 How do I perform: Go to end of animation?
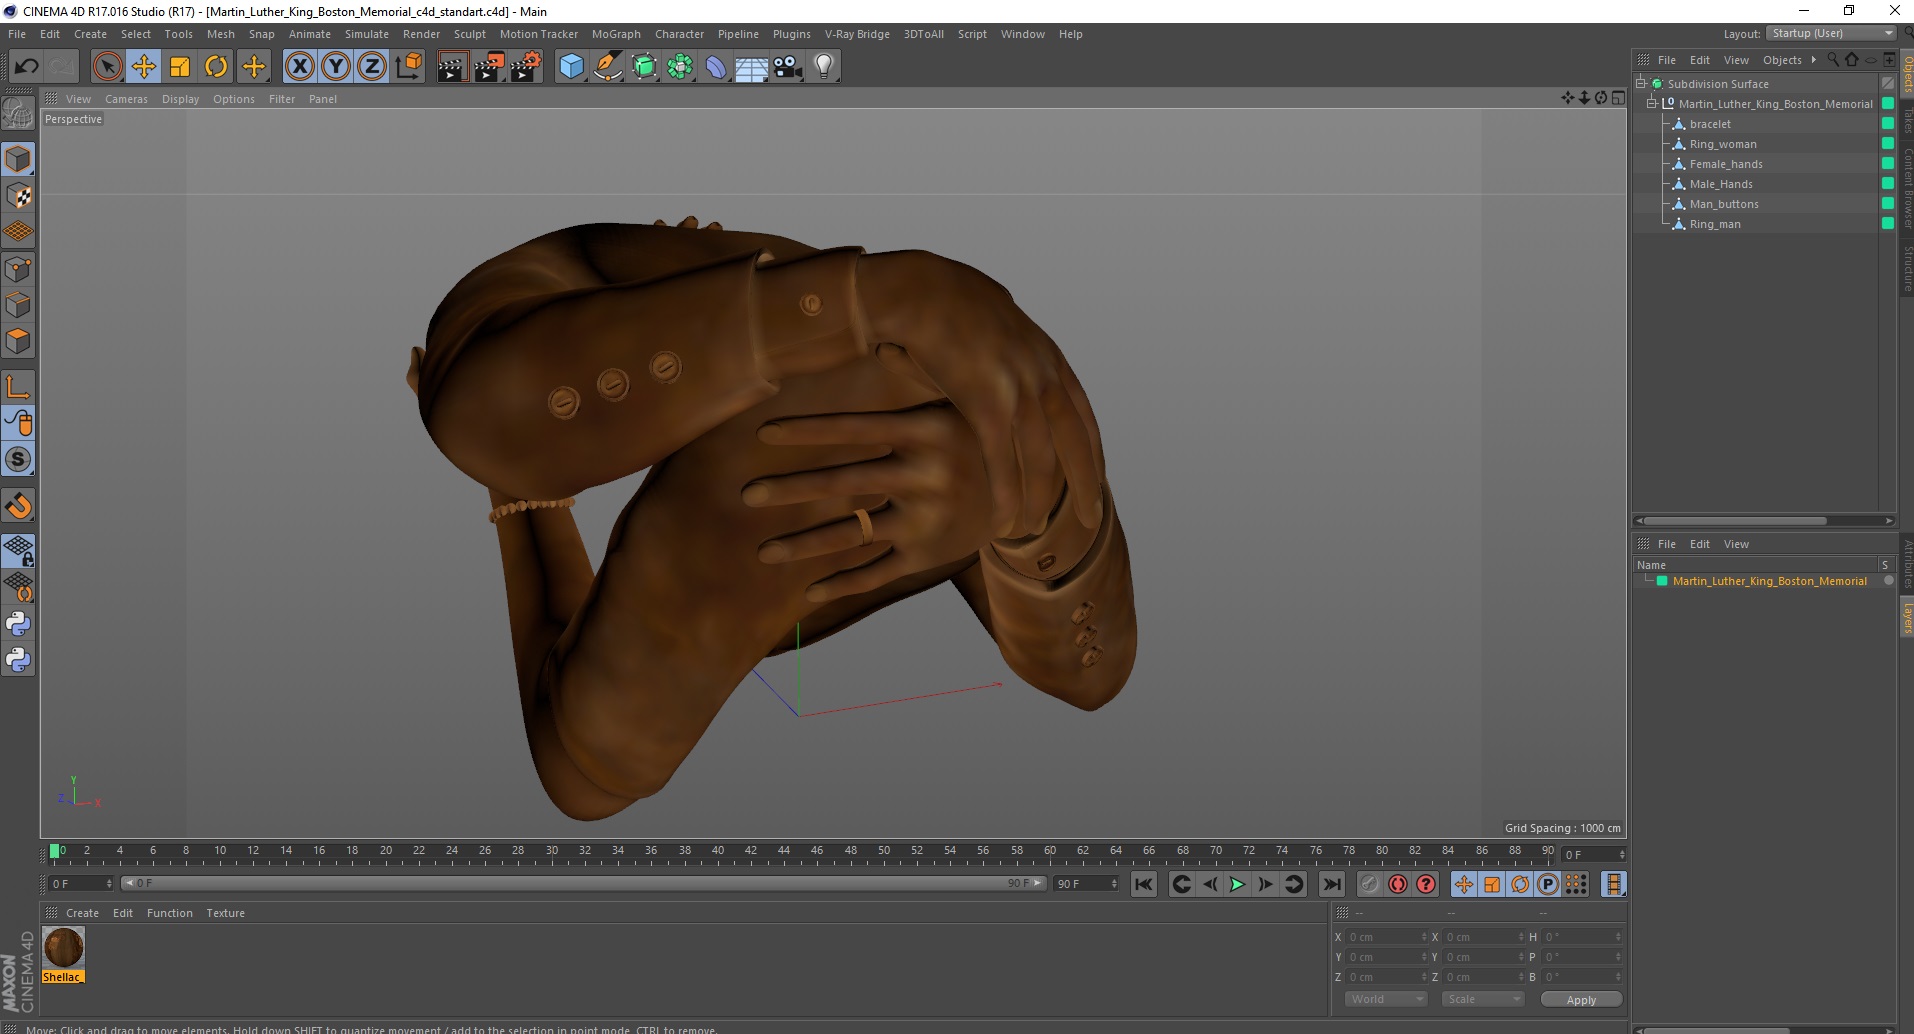click(1331, 884)
